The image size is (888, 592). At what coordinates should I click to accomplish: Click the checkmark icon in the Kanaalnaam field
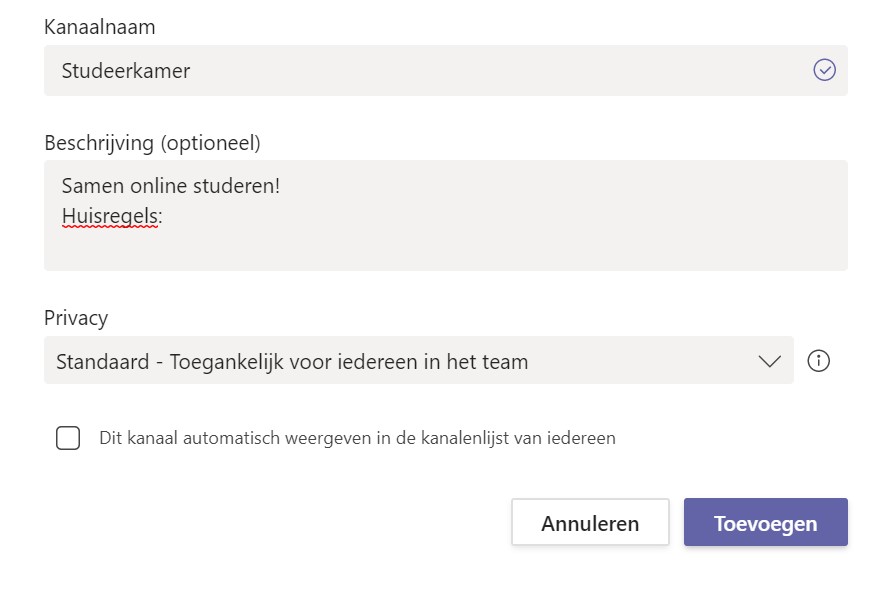[x=824, y=70]
